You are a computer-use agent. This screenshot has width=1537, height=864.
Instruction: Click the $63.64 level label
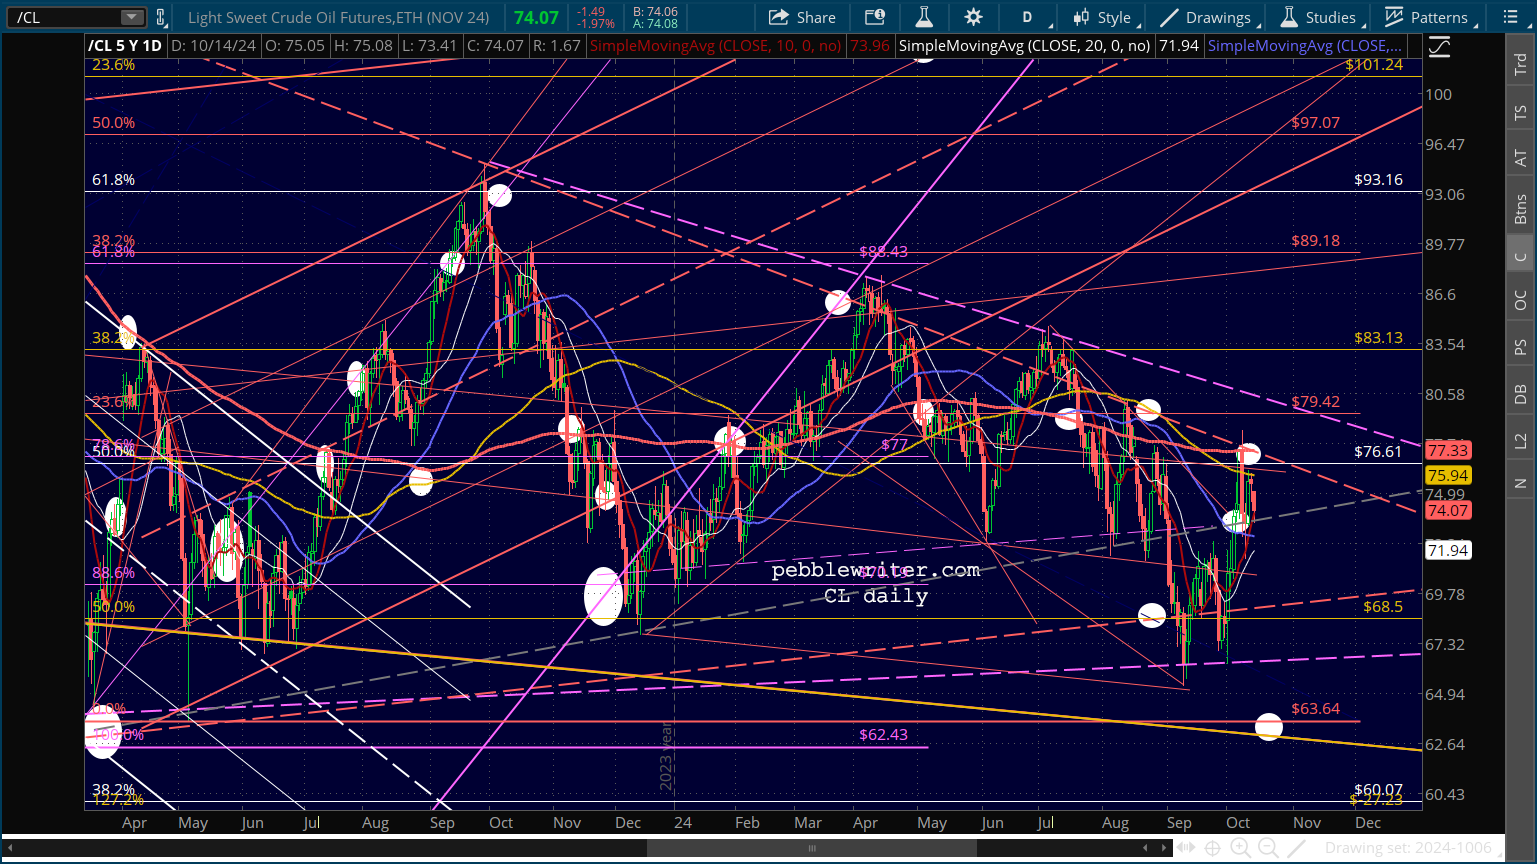1315,709
